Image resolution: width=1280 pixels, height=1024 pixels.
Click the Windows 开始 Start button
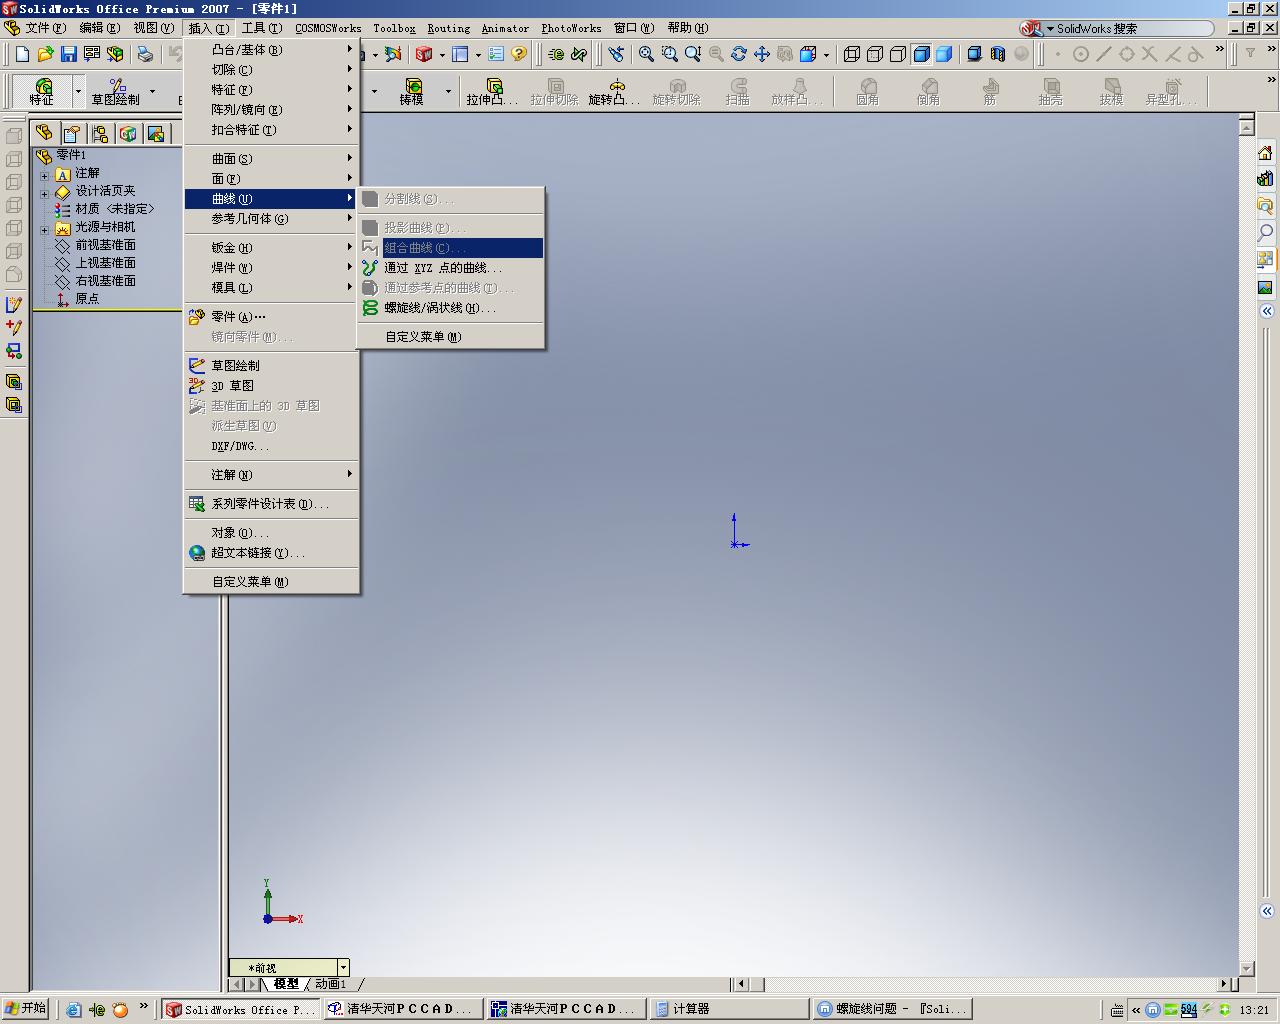[x=25, y=1008]
